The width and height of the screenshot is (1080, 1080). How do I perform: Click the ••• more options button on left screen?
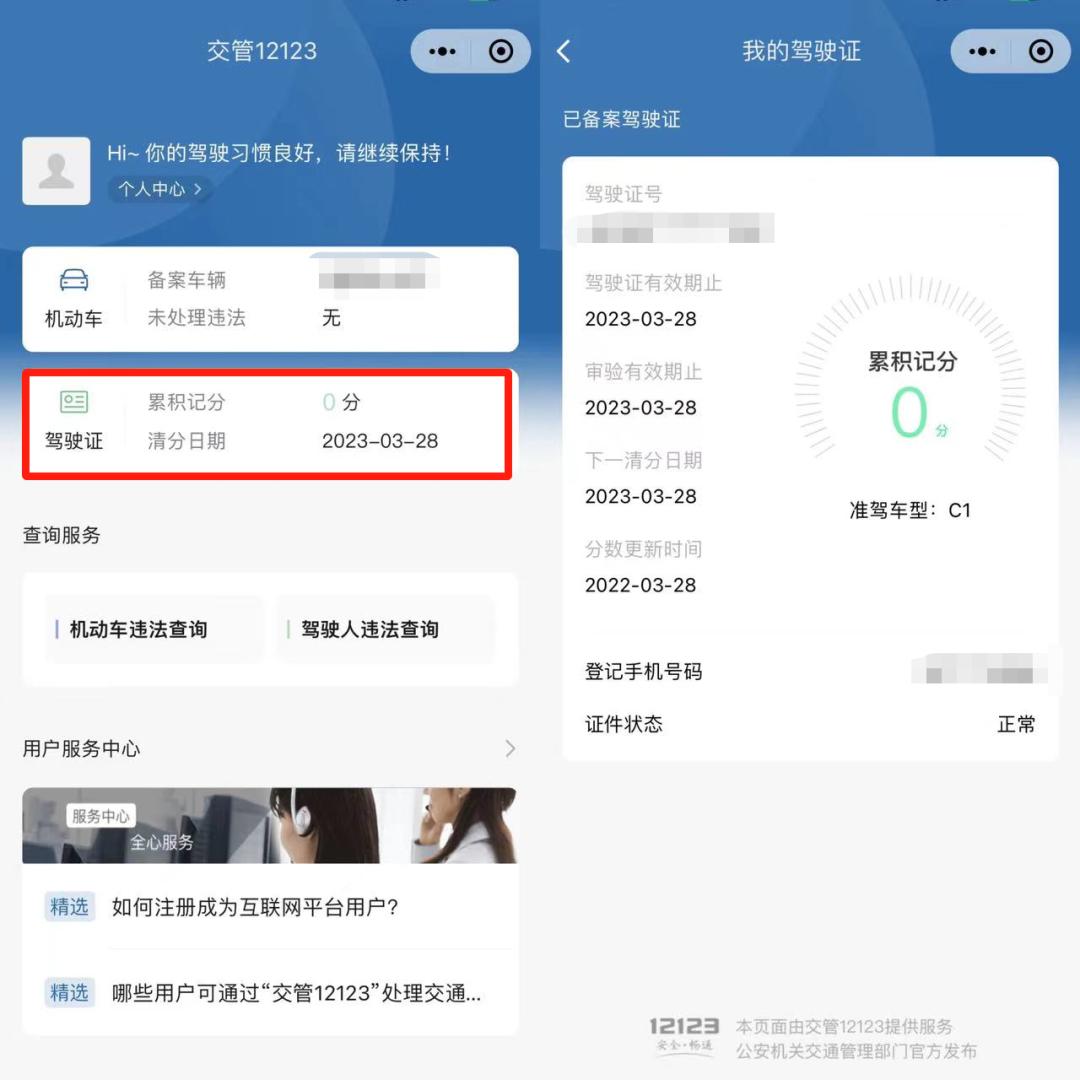[x=440, y=51]
